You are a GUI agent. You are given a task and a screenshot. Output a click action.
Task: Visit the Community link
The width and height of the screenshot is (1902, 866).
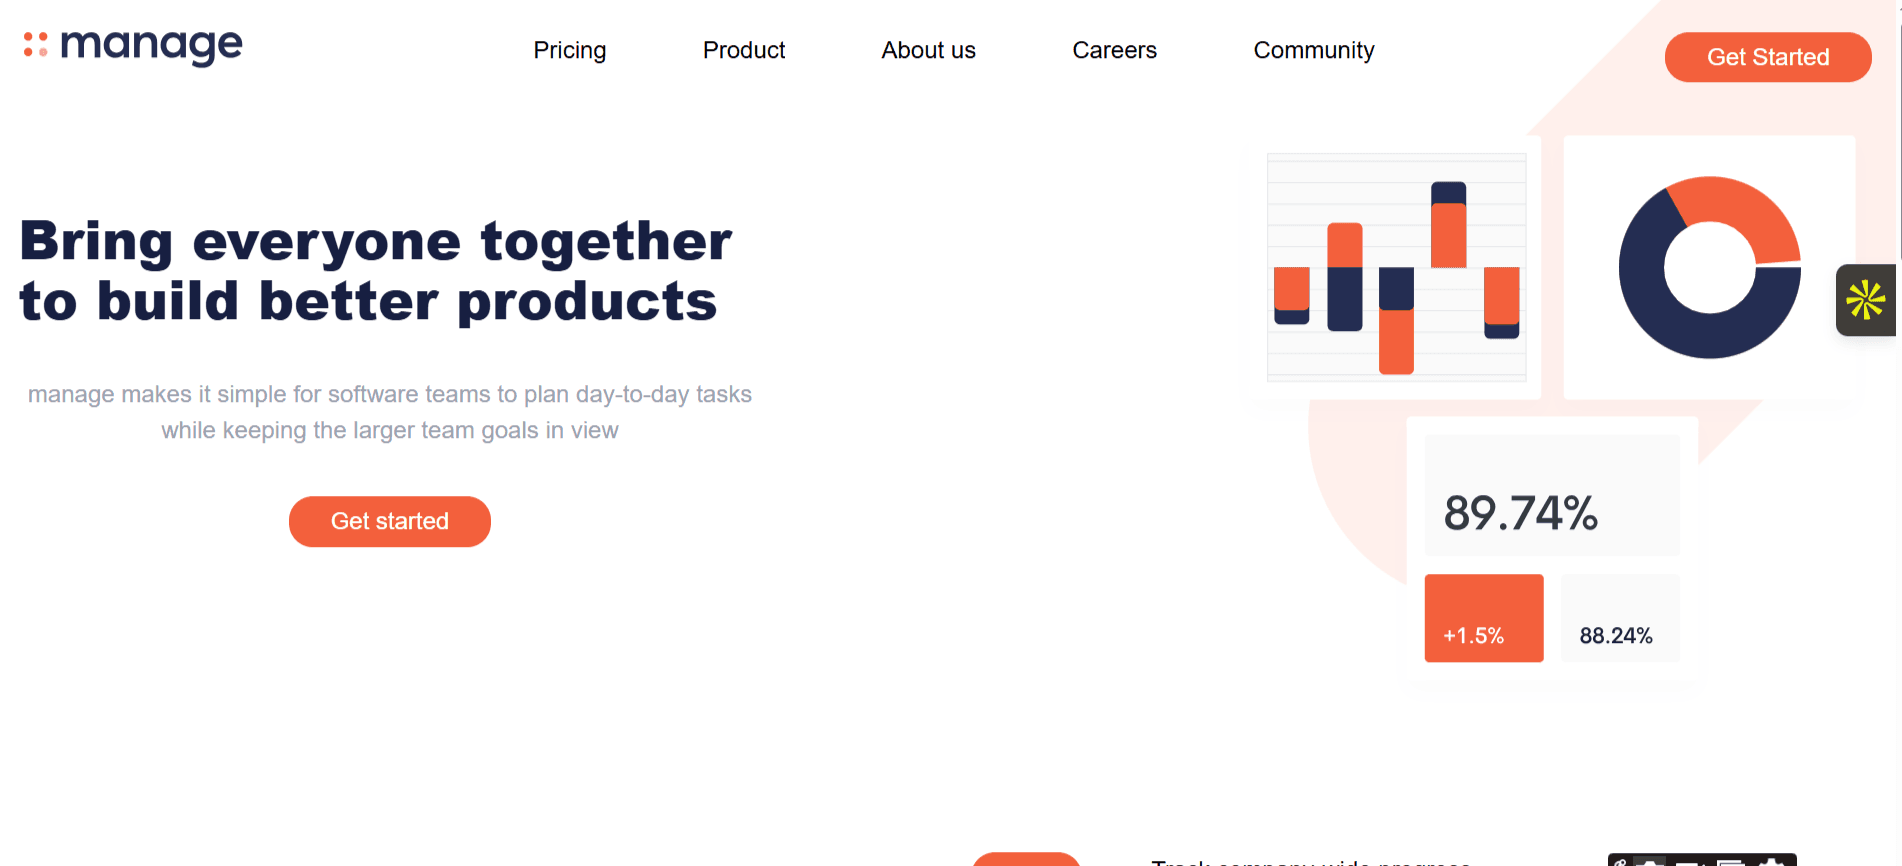1313,50
